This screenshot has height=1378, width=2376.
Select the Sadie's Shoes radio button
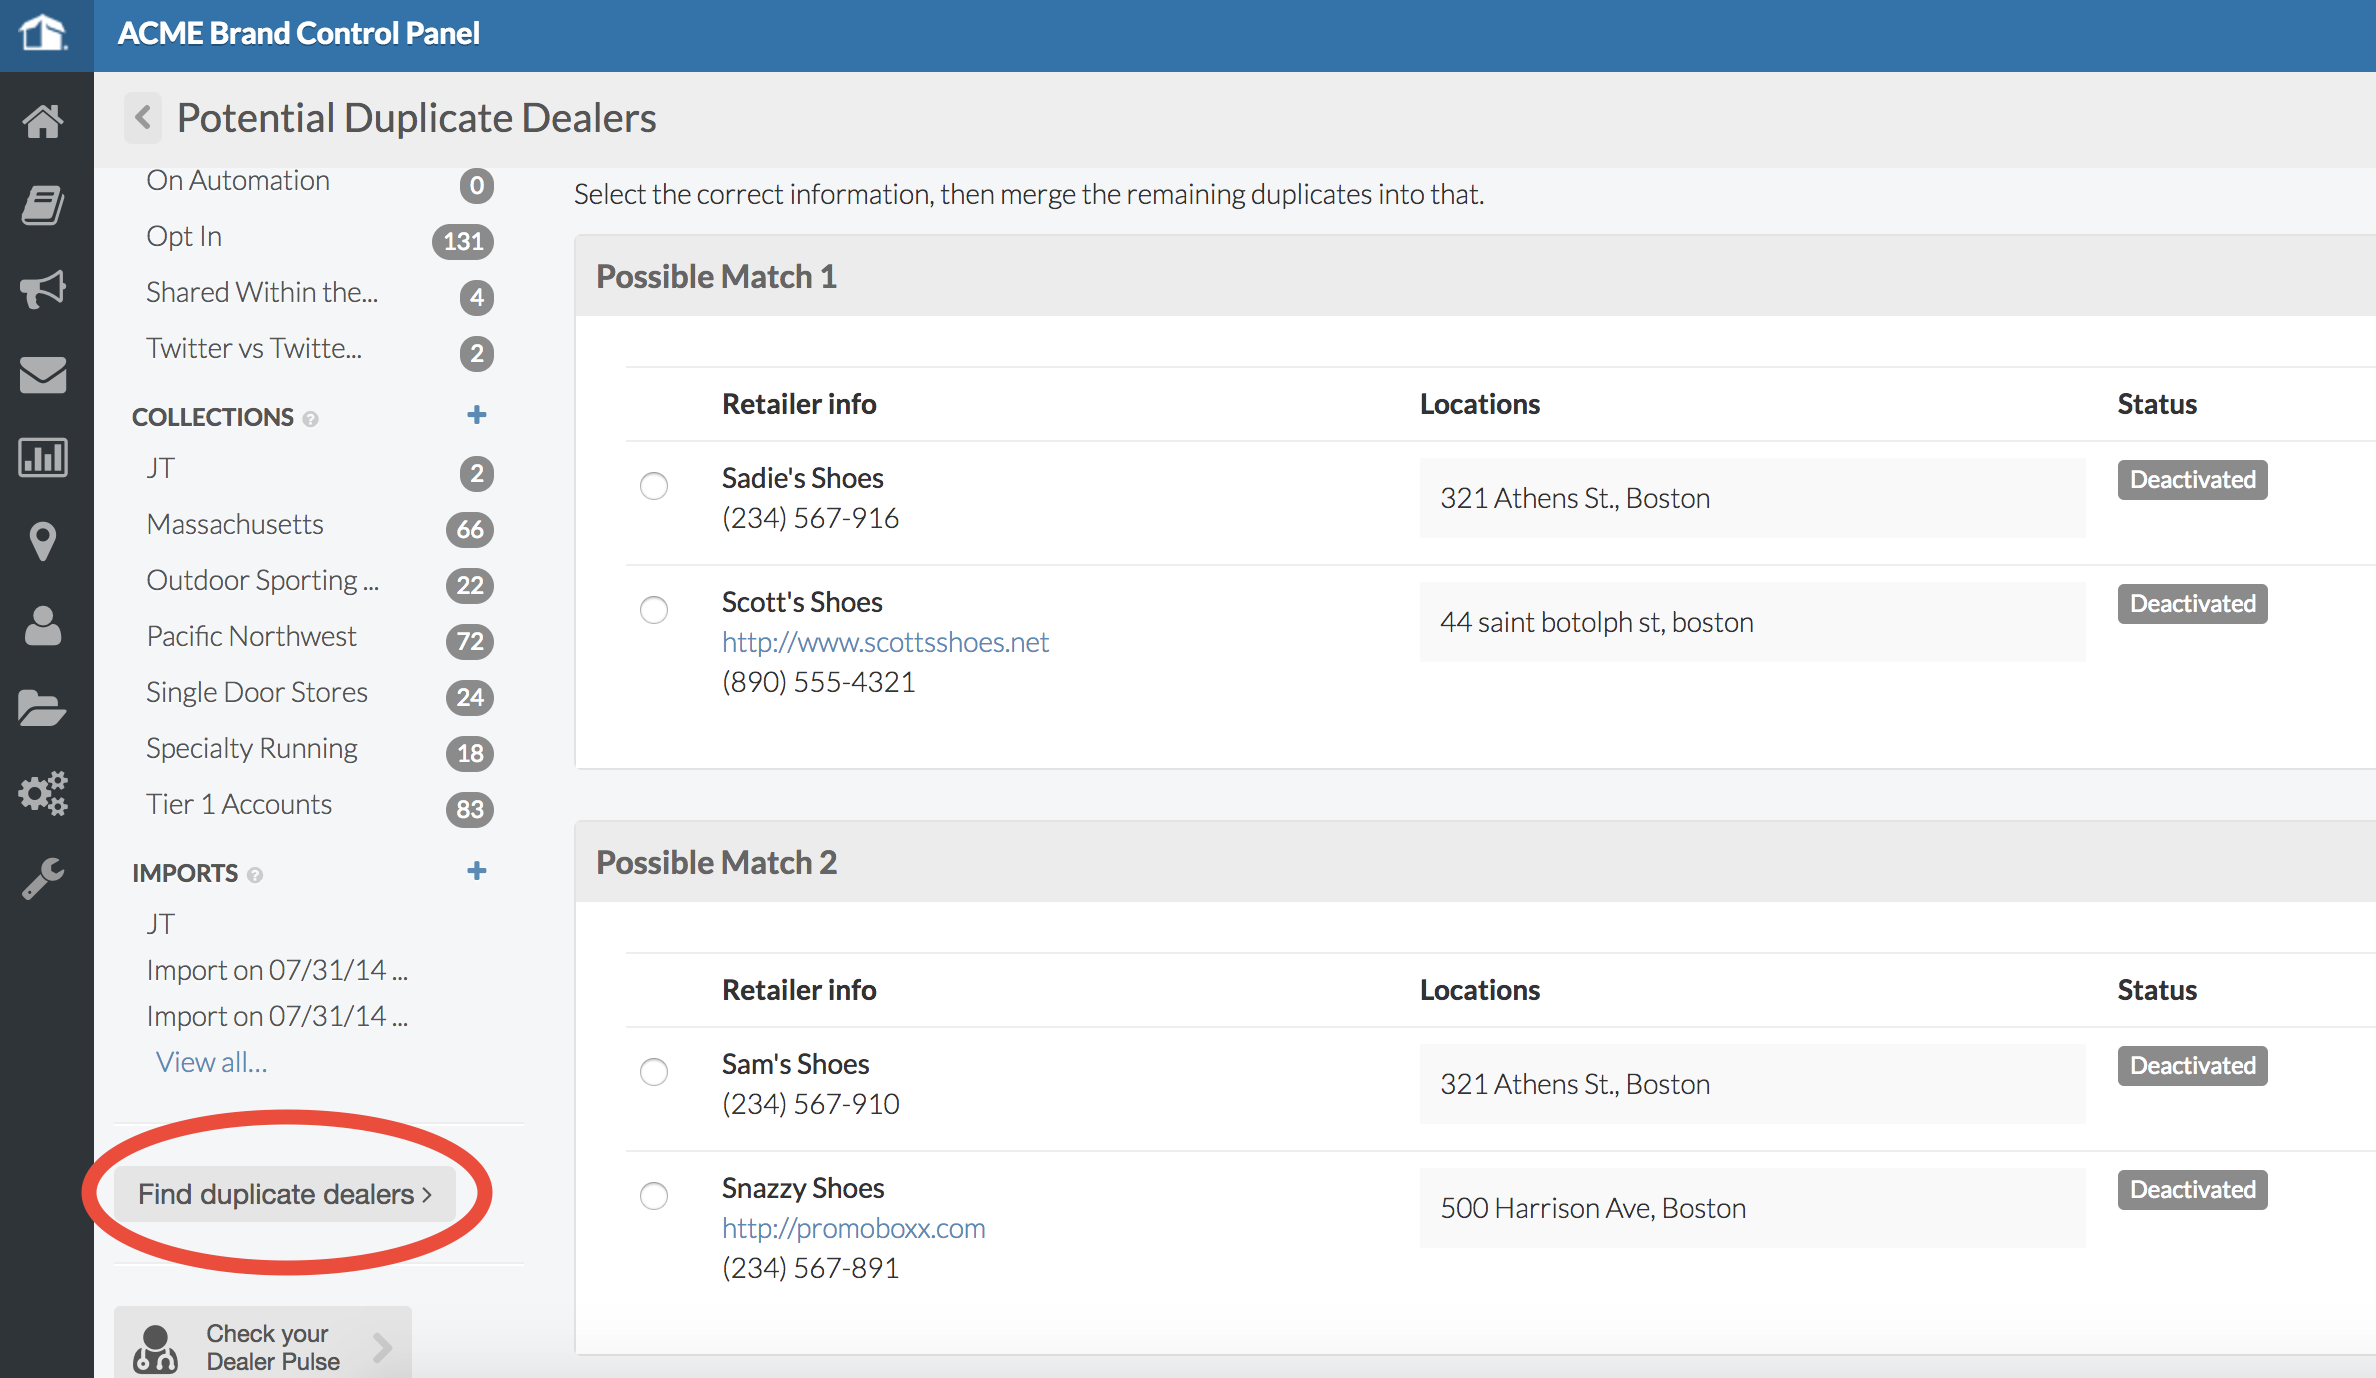(654, 486)
